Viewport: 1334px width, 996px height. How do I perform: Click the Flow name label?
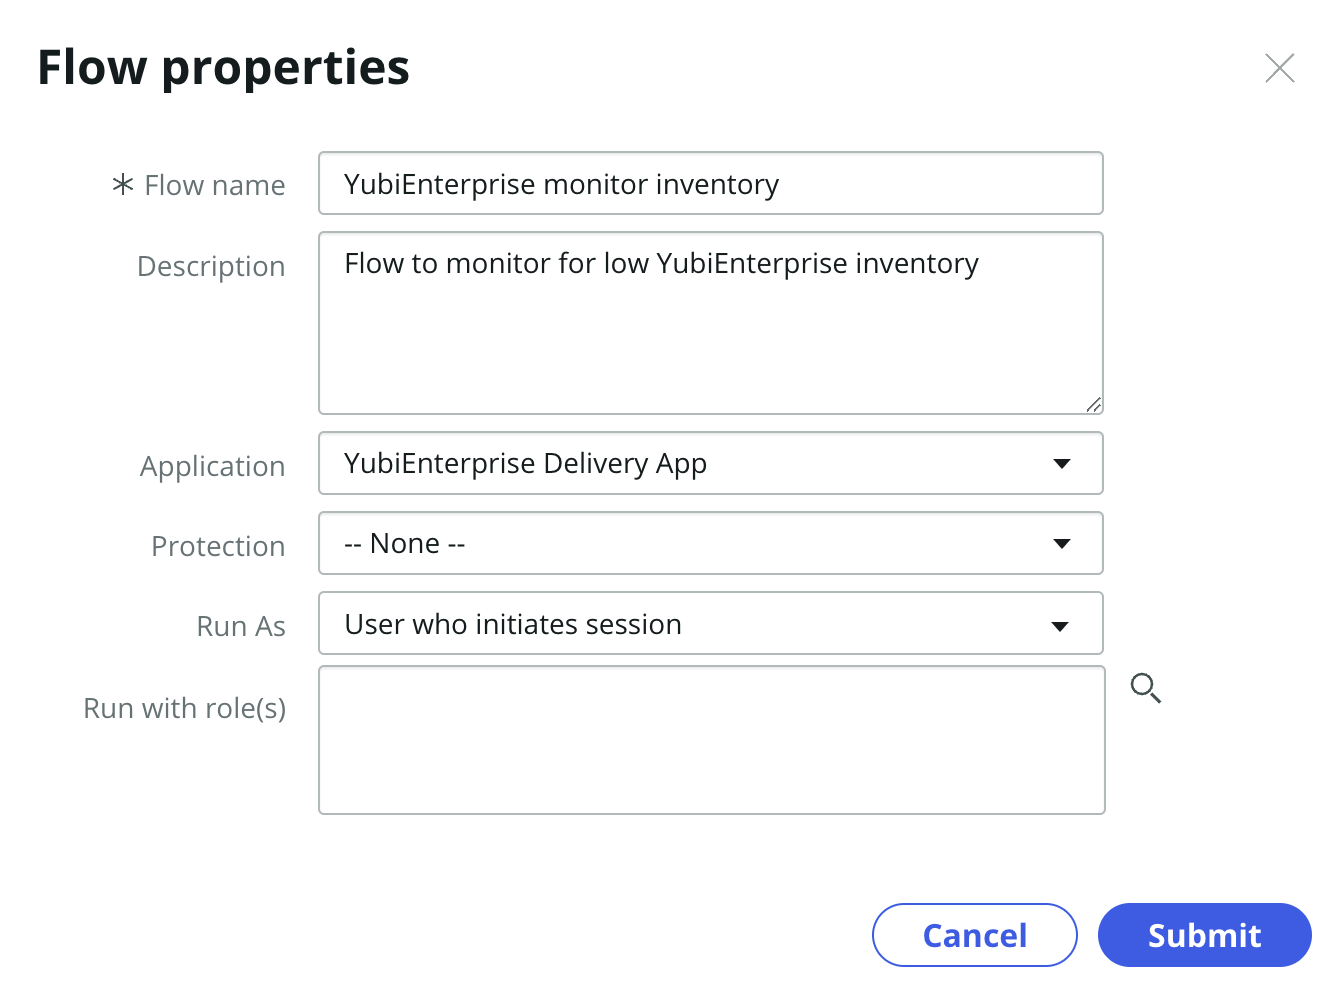tap(215, 185)
